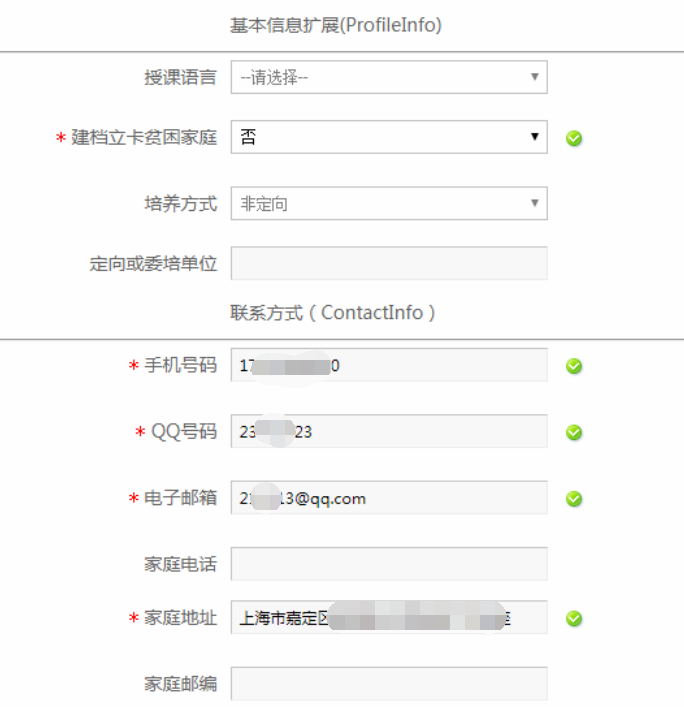Click green checkmark beside 建档立卡贫困家庭

point(574,138)
